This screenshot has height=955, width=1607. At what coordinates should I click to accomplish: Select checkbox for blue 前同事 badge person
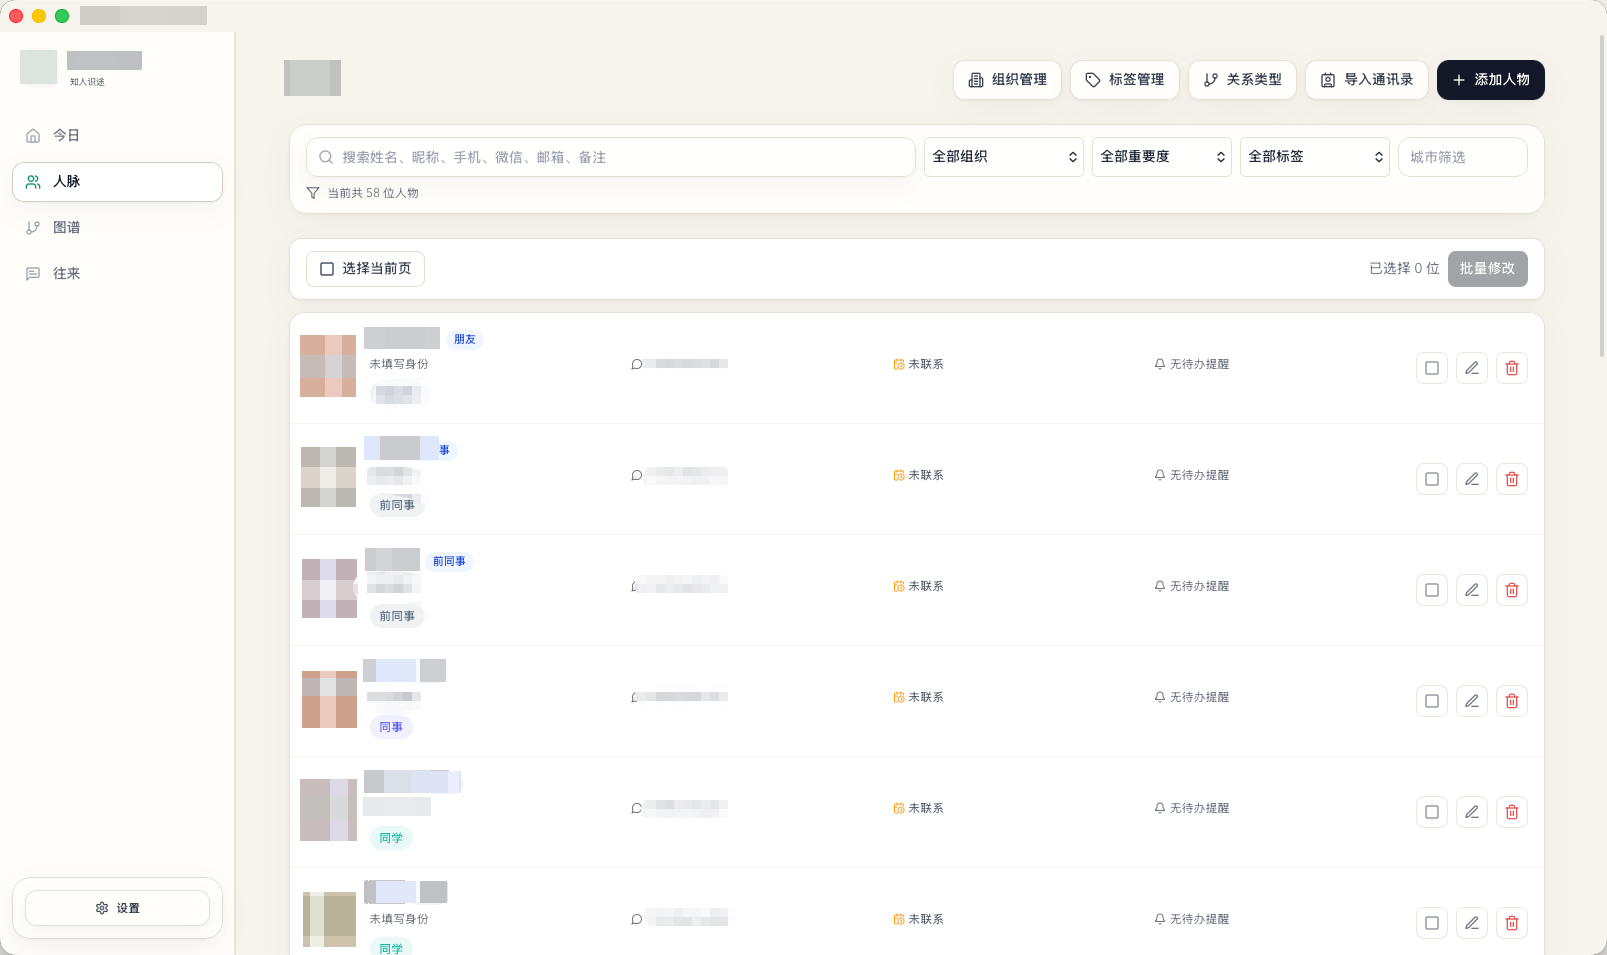point(1432,590)
